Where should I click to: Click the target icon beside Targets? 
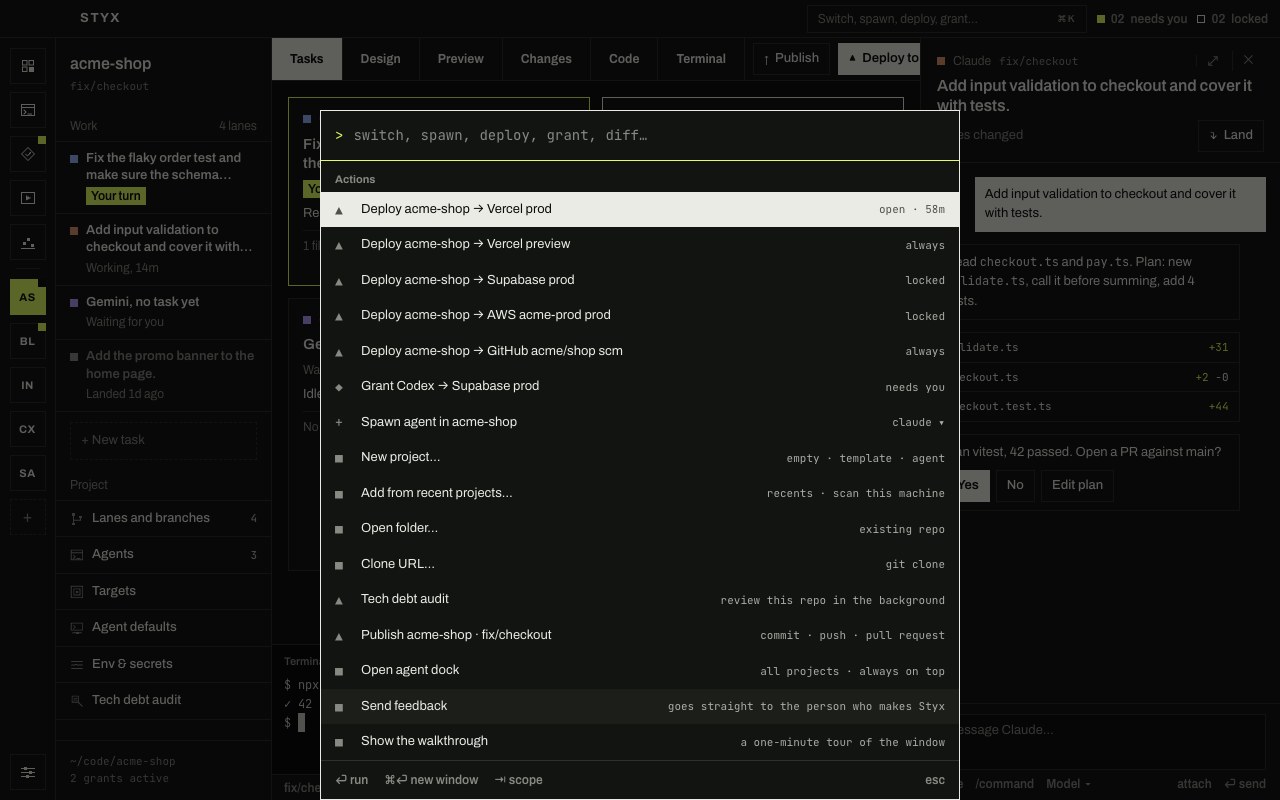pyautogui.click(x=77, y=591)
